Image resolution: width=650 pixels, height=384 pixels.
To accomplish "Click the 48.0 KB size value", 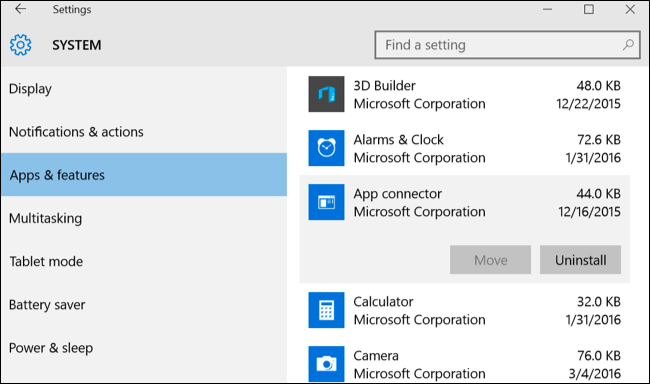I will (x=599, y=85).
